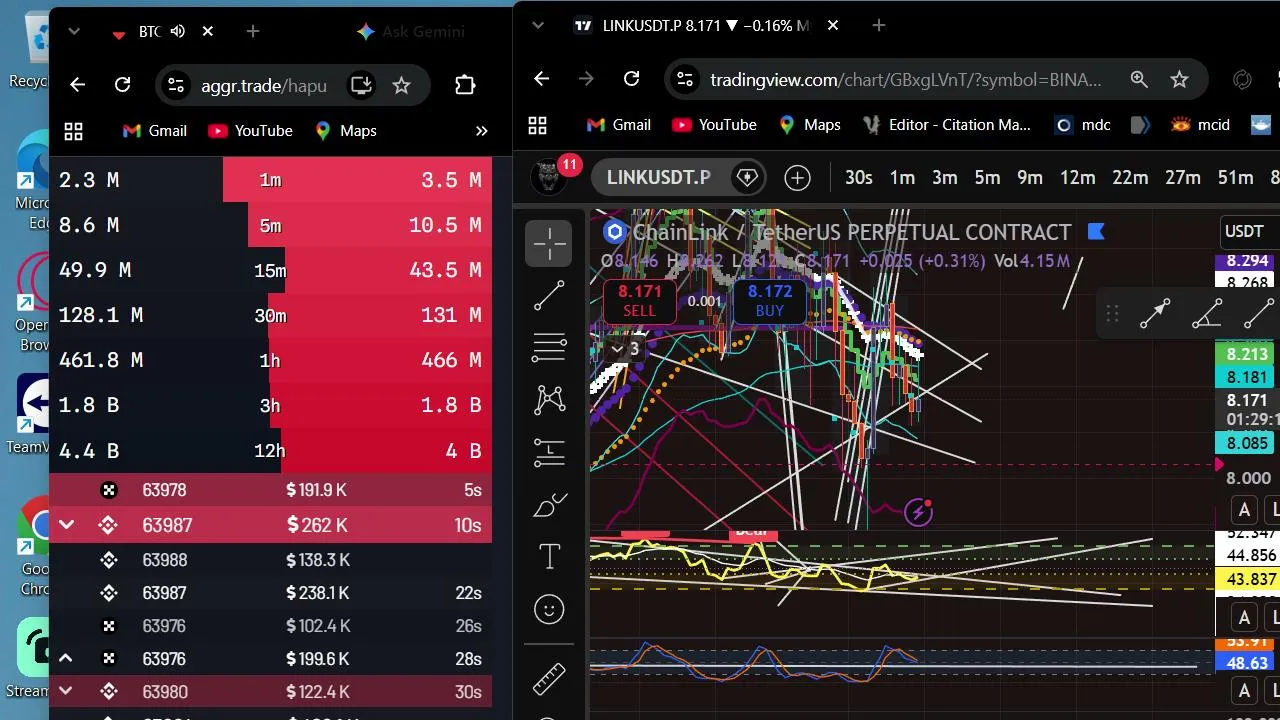The height and width of the screenshot is (720, 1280).
Task: Open the YouTube bookmark in aggr.trade window
Action: 250,131
